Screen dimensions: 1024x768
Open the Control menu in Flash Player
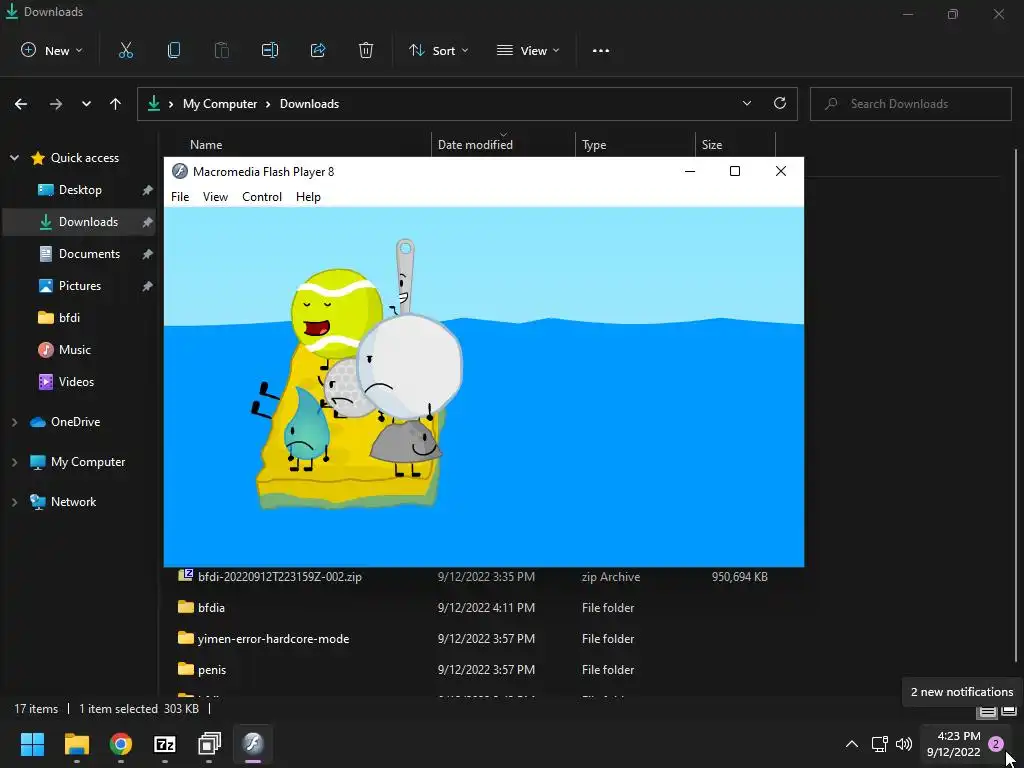[262, 197]
